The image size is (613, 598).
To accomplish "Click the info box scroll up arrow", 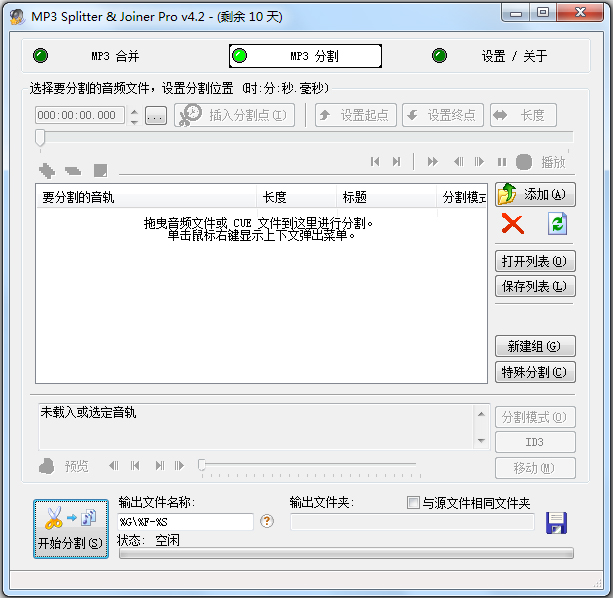I will click(x=481, y=414).
